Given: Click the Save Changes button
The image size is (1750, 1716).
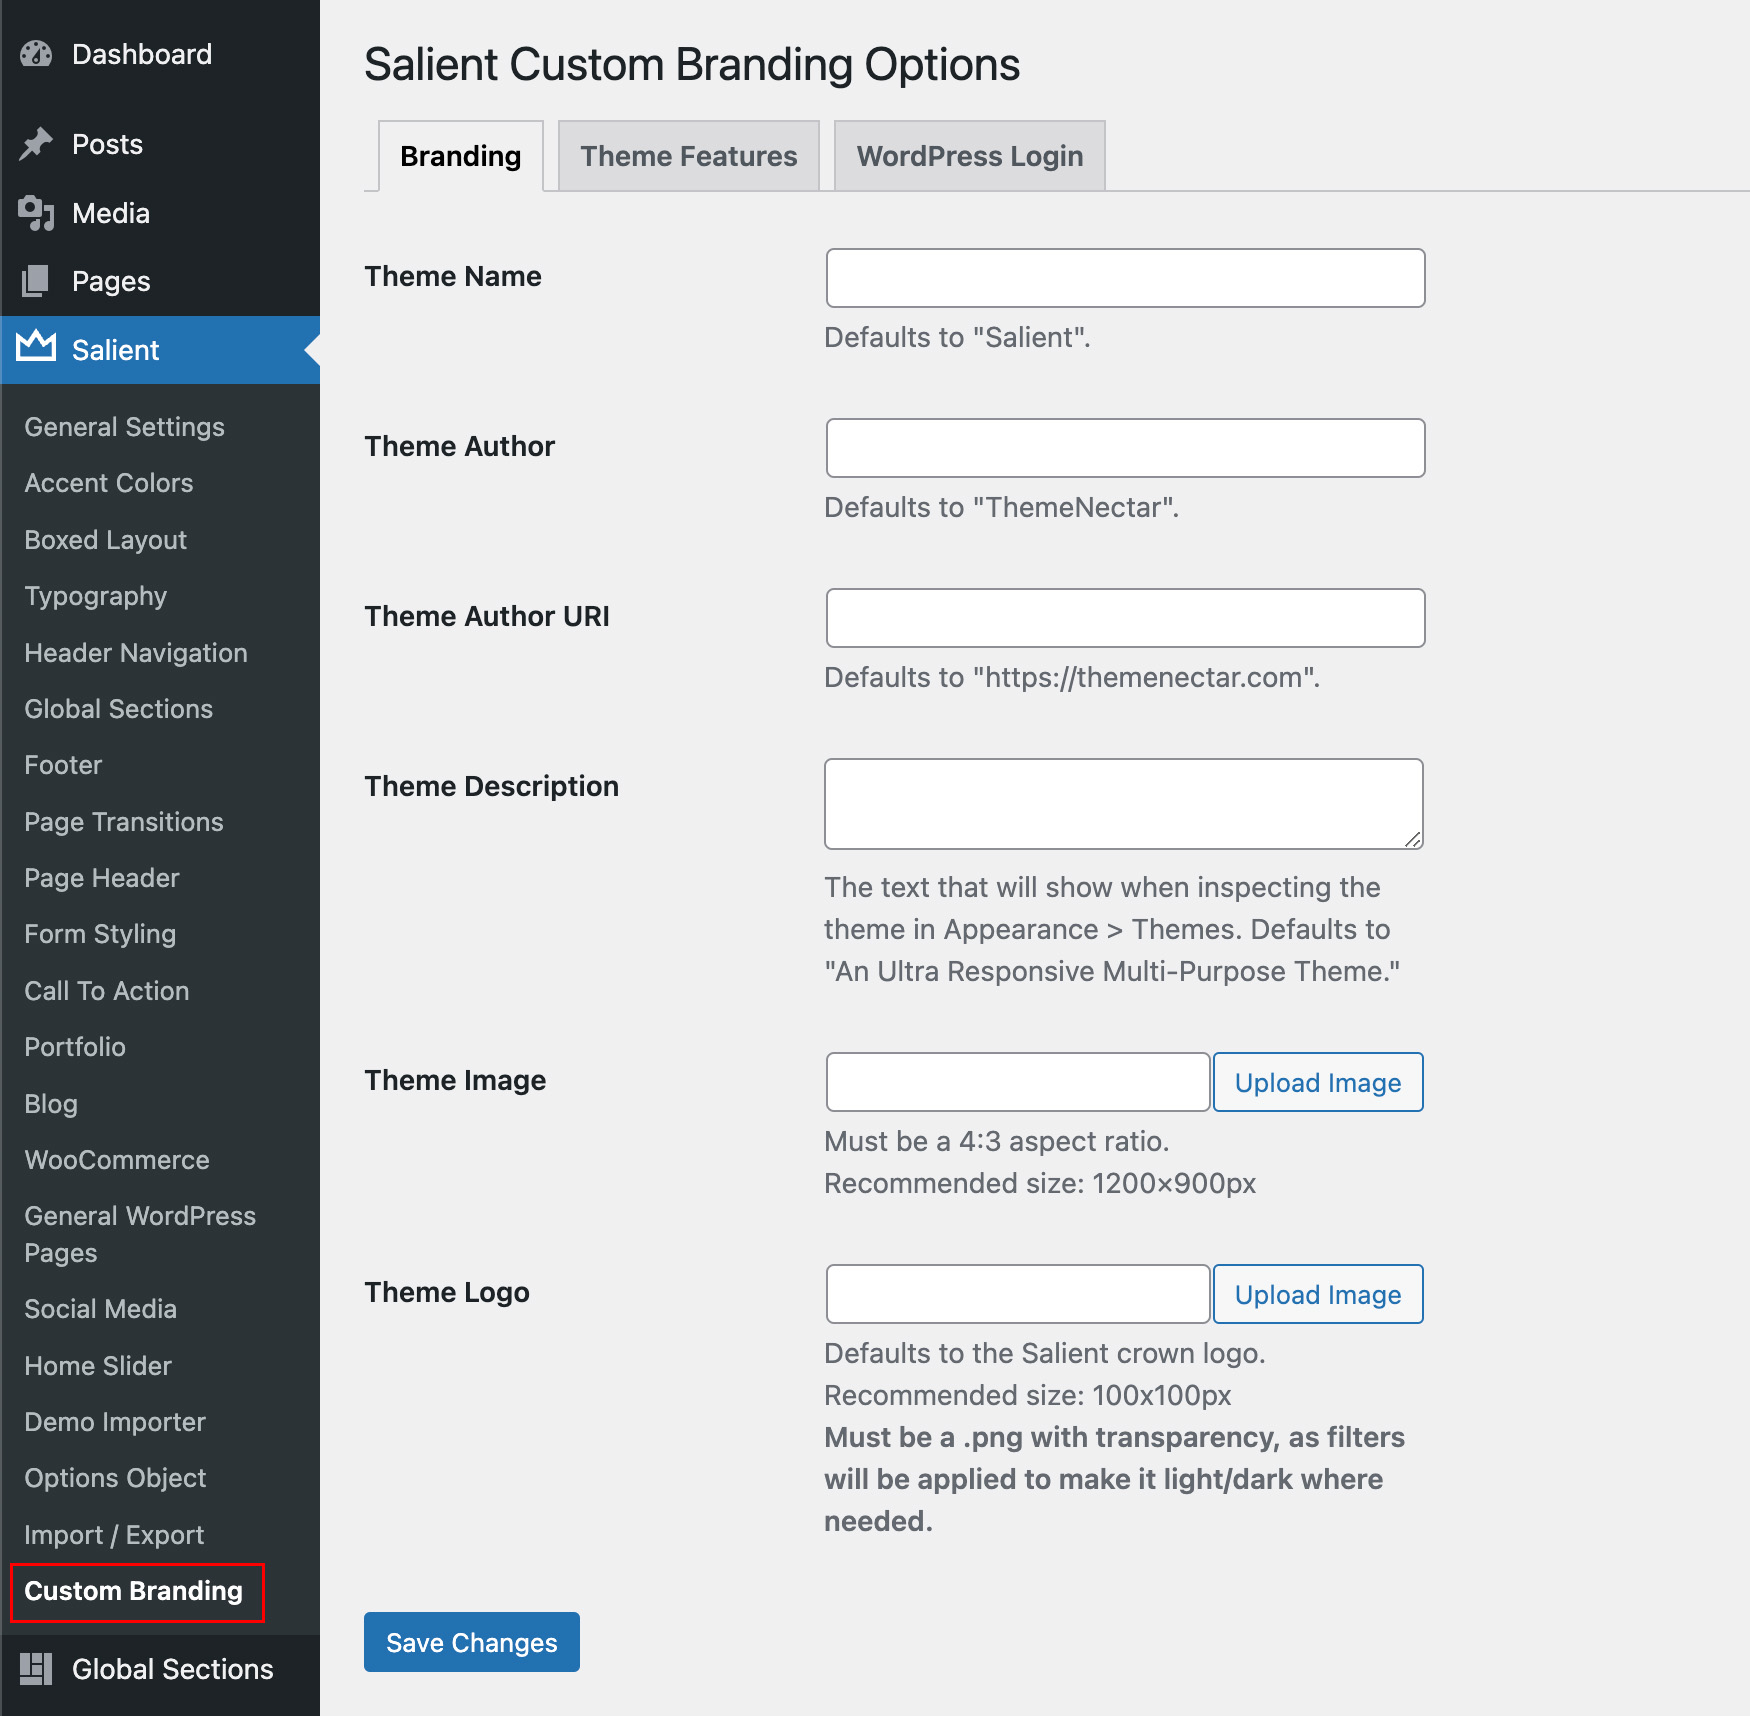Looking at the screenshot, I should click(x=471, y=1641).
